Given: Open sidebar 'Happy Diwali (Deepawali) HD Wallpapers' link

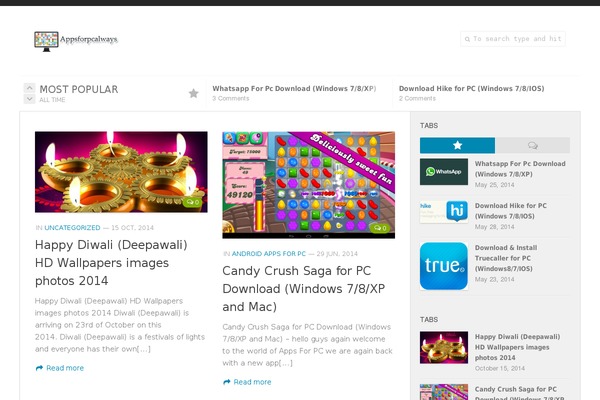Looking at the screenshot, I should (x=517, y=347).
